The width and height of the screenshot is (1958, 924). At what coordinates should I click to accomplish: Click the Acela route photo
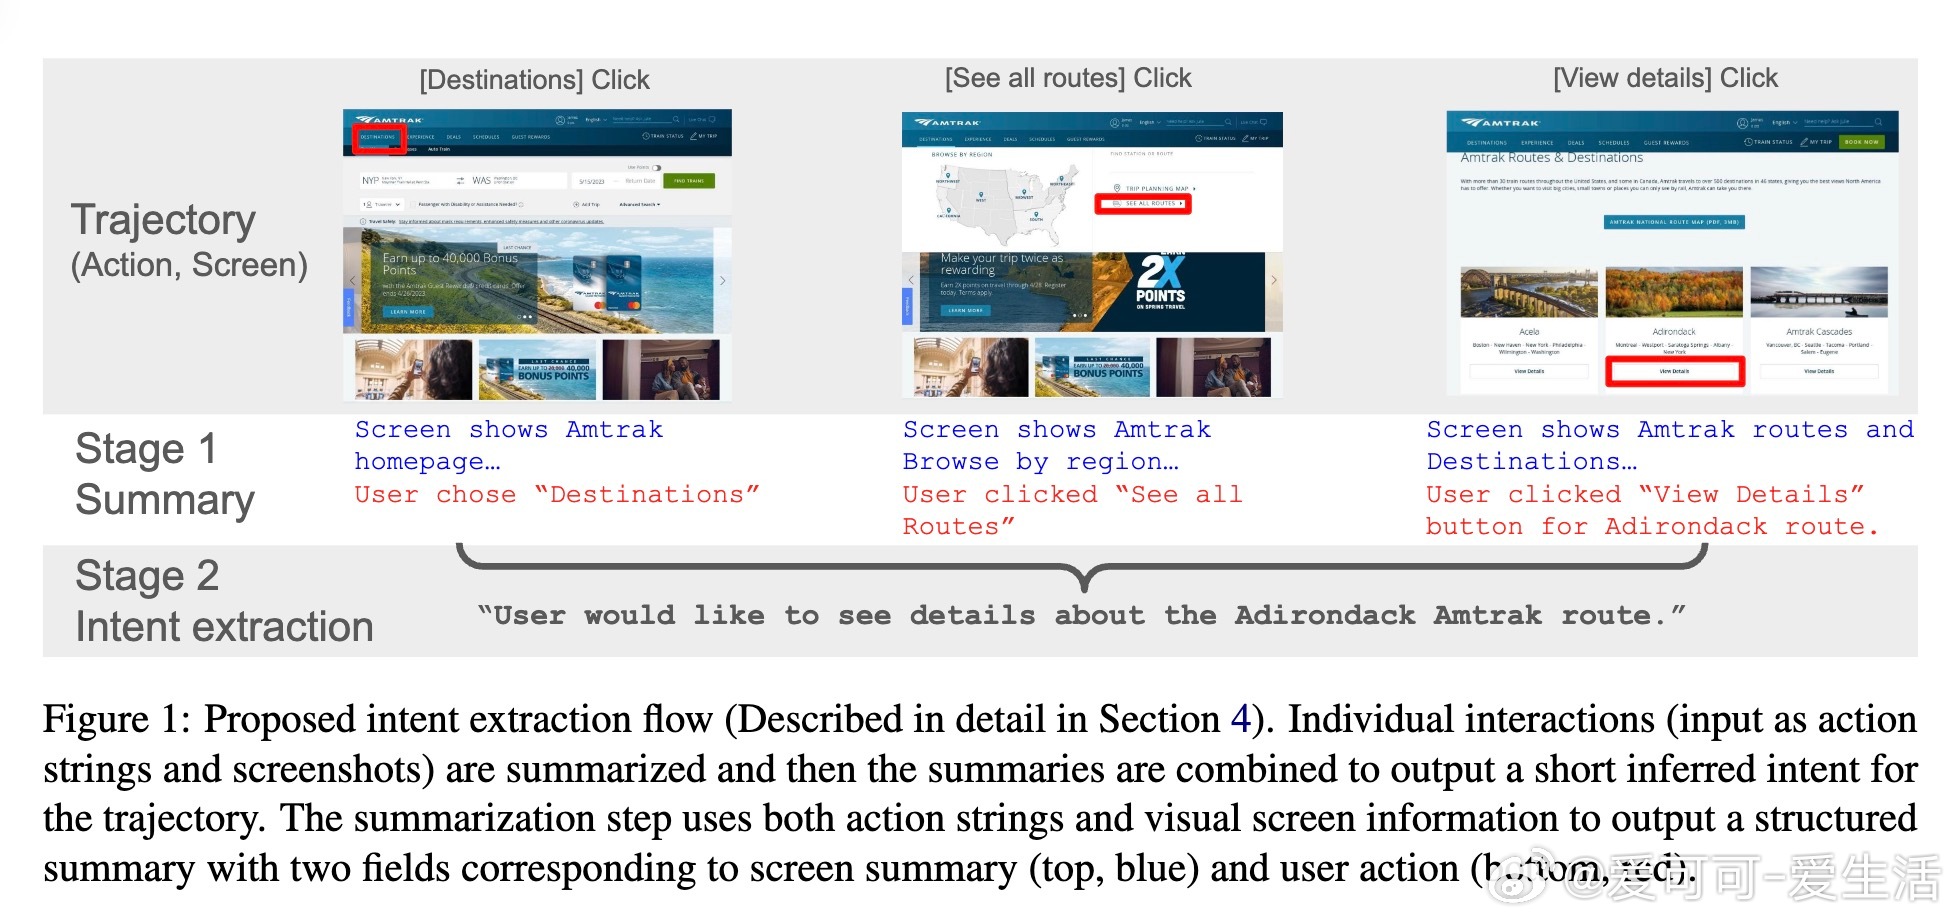(1529, 292)
